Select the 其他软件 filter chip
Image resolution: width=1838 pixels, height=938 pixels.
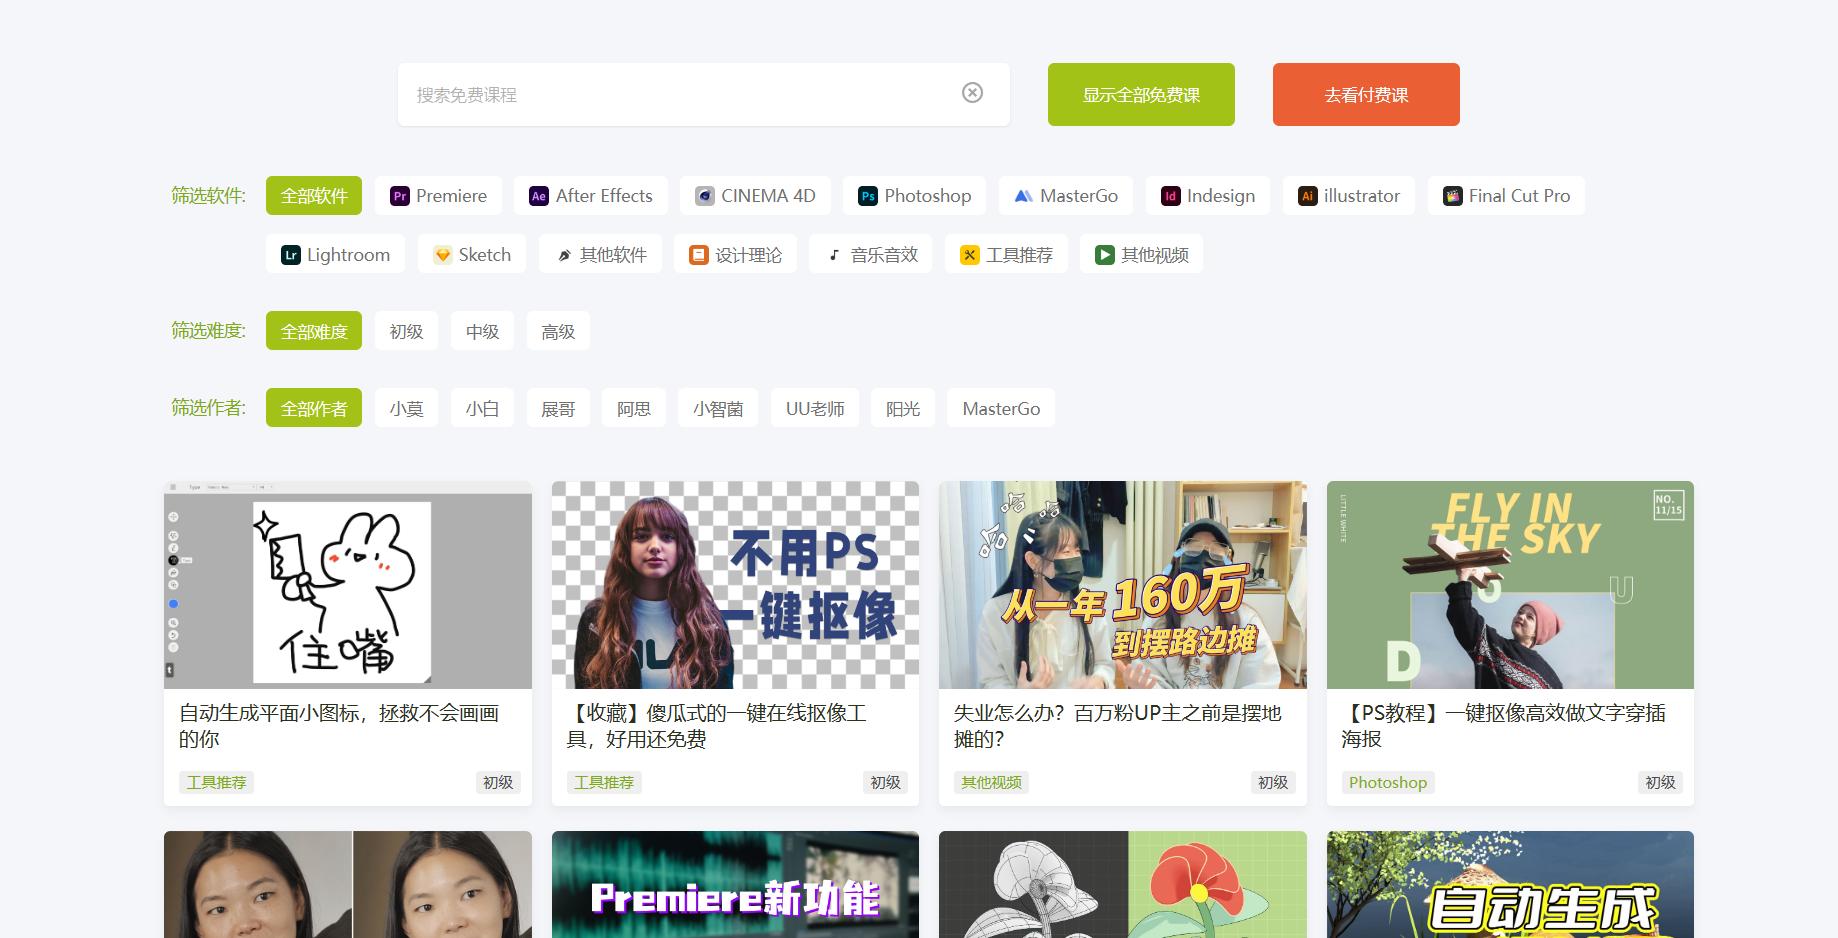(x=600, y=253)
